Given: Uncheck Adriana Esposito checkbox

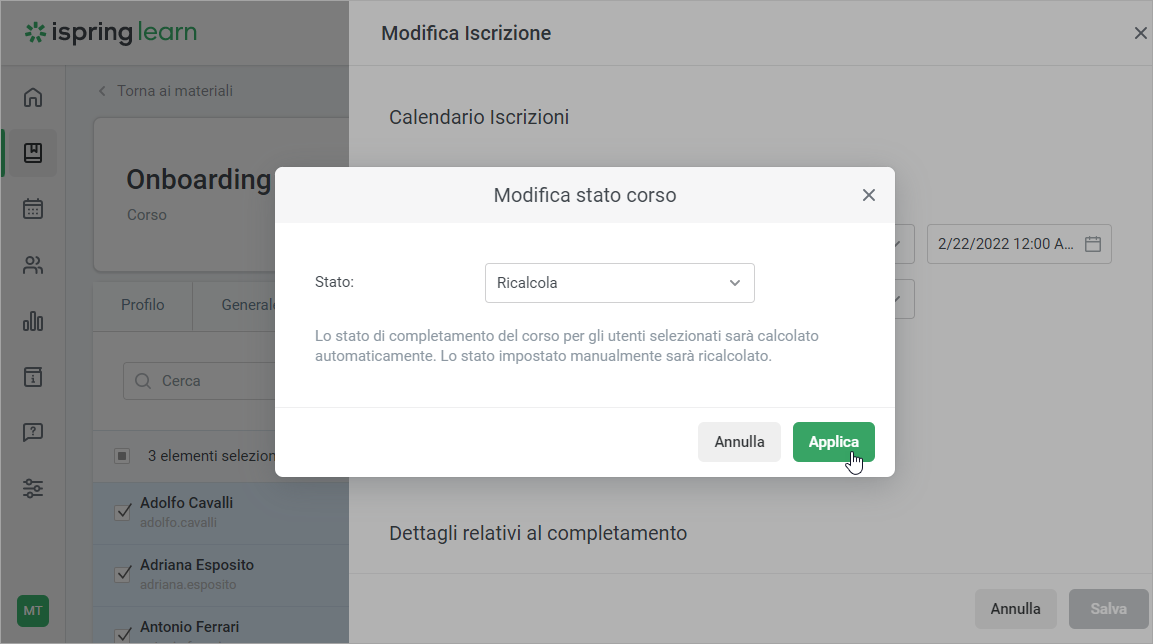Looking at the screenshot, I should click(124, 574).
